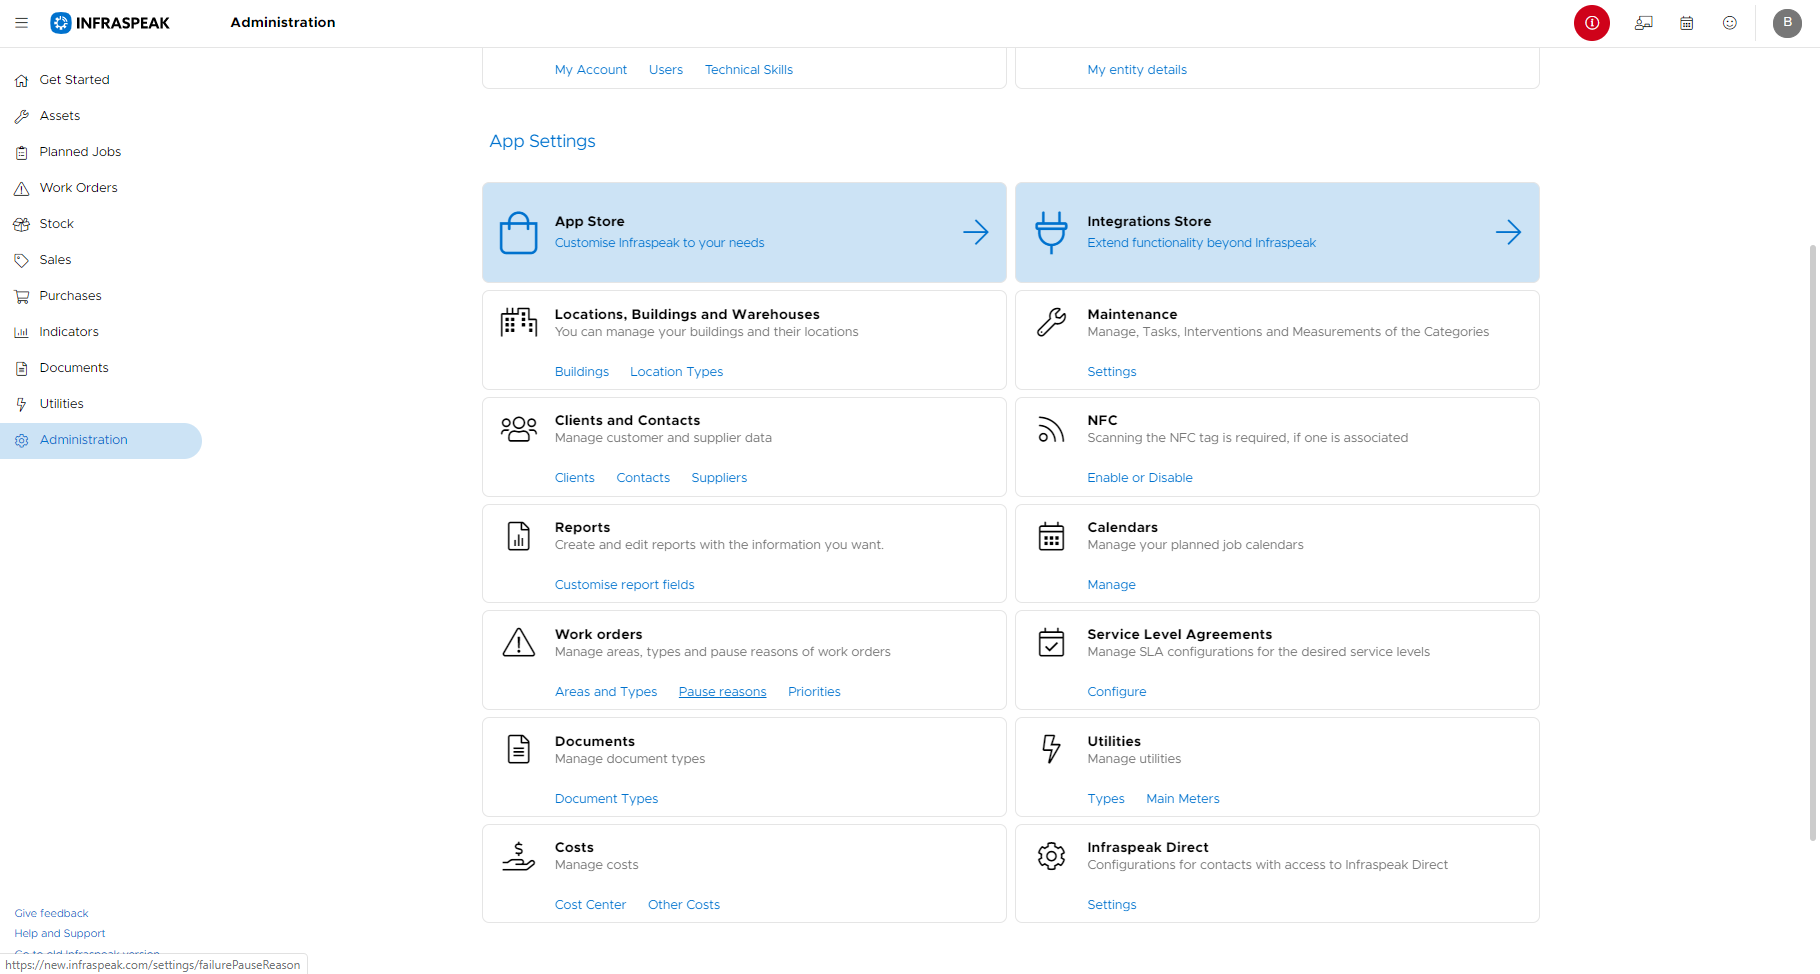
Task: Click the Service Level Agreements calendar-check icon
Action: tap(1051, 642)
